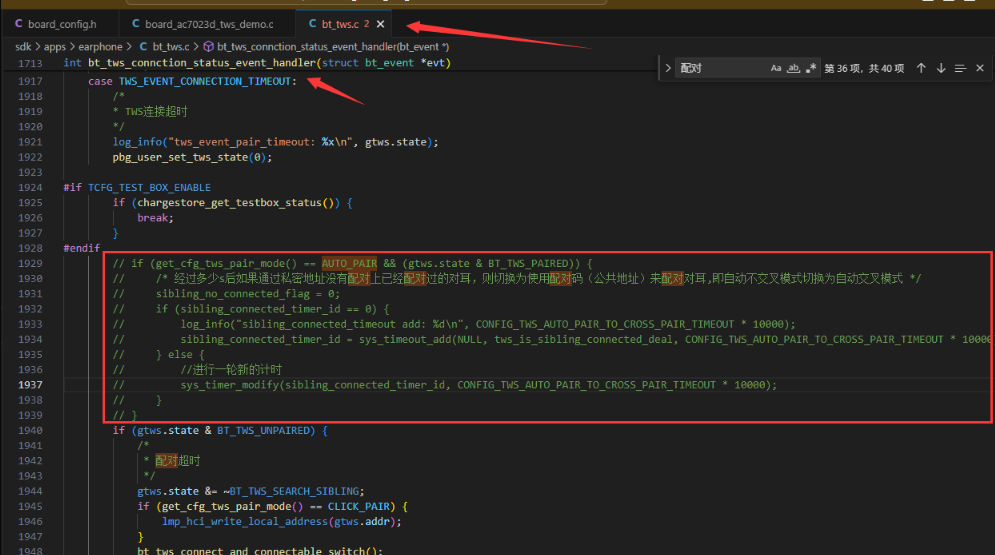The image size is (995, 555).
Task: Click CLICK_PAIR on line 1945
Action: 359,507
